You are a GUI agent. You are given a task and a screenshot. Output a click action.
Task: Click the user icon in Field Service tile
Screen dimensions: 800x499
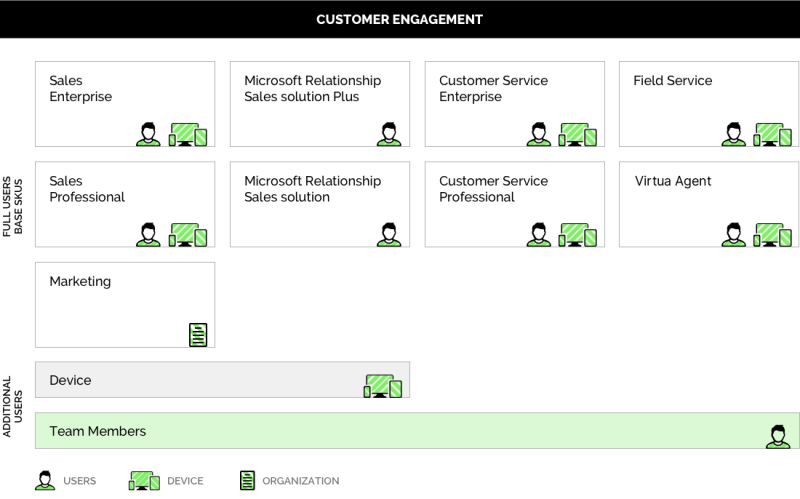pyautogui.click(x=733, y=134)
